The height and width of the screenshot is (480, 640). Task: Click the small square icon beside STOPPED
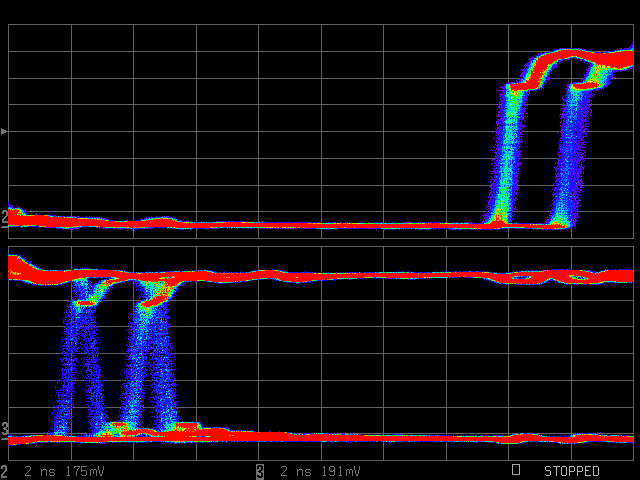coord(516,469)
